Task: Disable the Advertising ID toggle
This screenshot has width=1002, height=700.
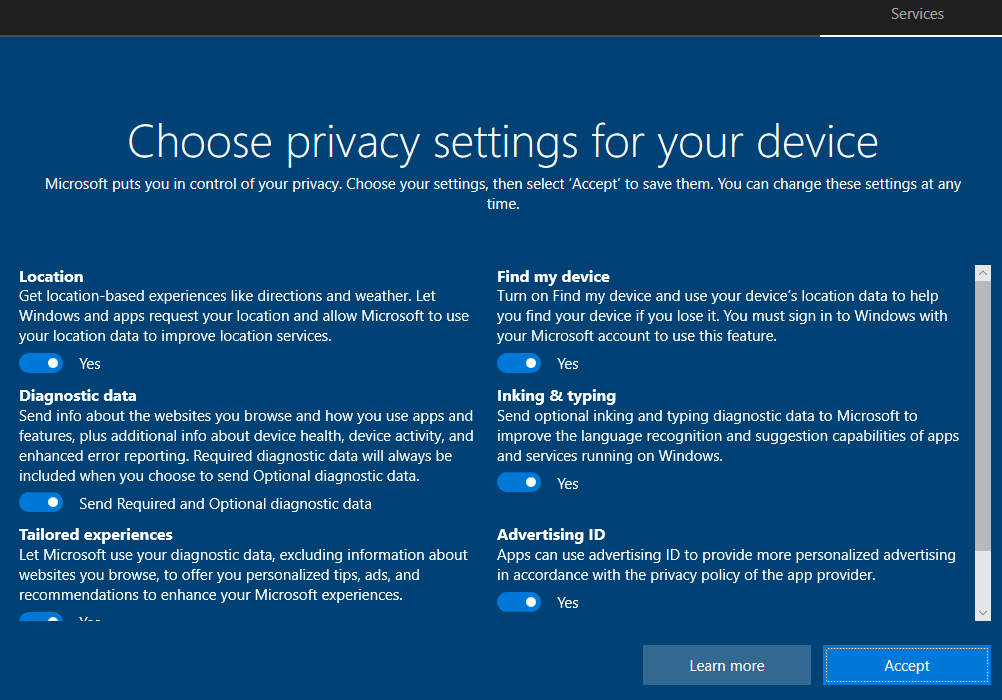Action: pyautogui.click(x=519, y=602)
